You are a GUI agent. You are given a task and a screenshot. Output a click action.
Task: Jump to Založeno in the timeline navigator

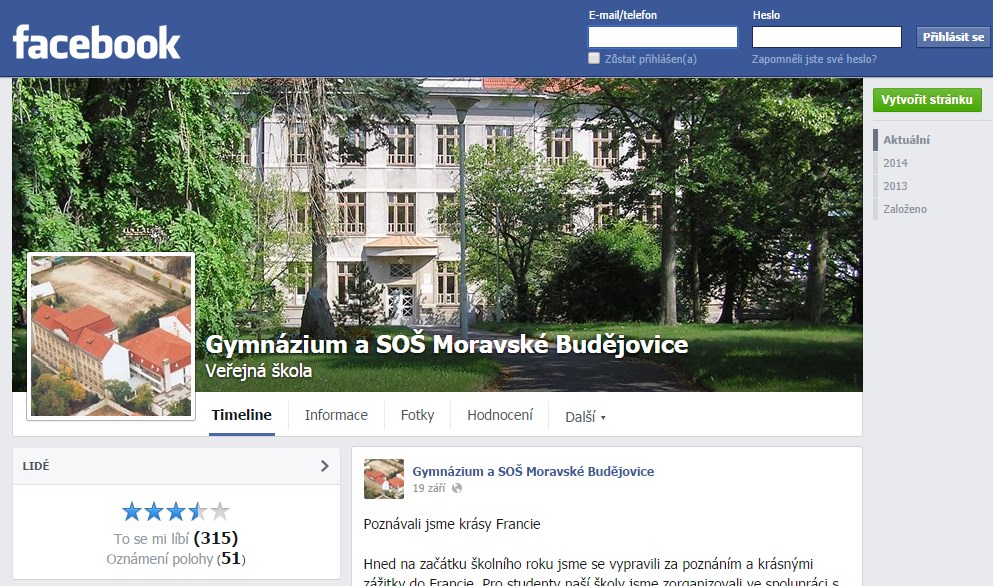pos(905,208)
